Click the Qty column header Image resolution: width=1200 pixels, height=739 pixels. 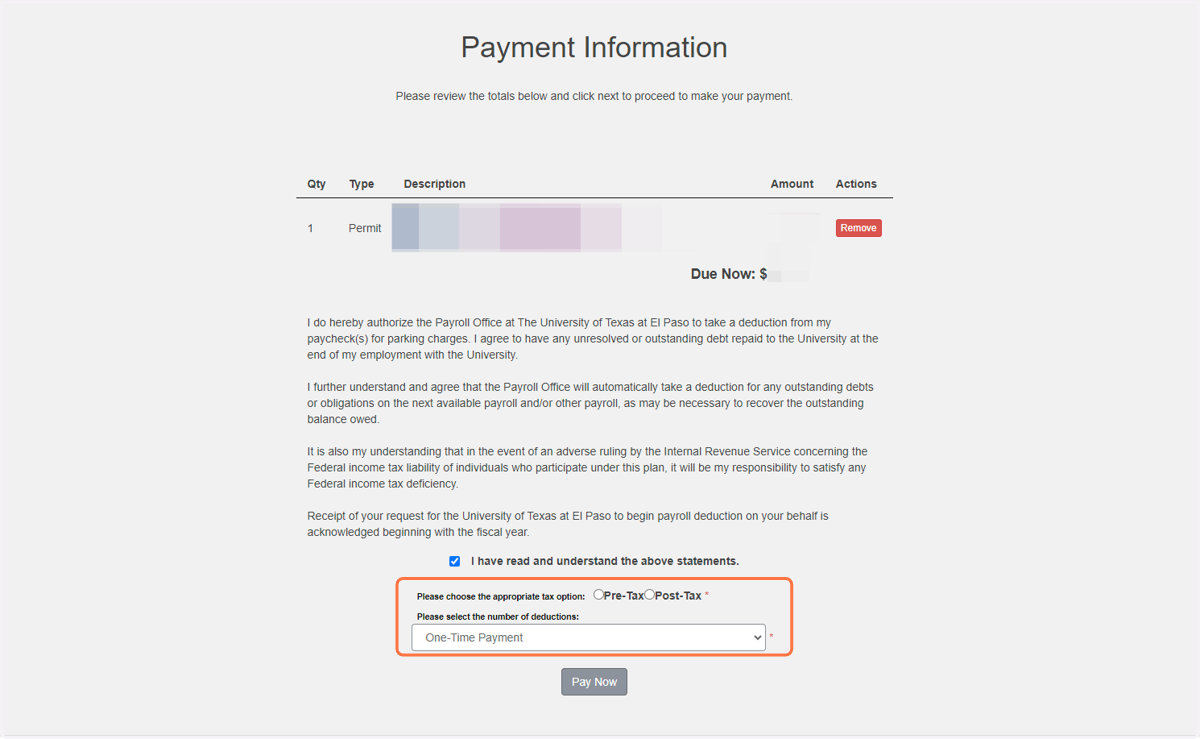[x=316, y=184]
